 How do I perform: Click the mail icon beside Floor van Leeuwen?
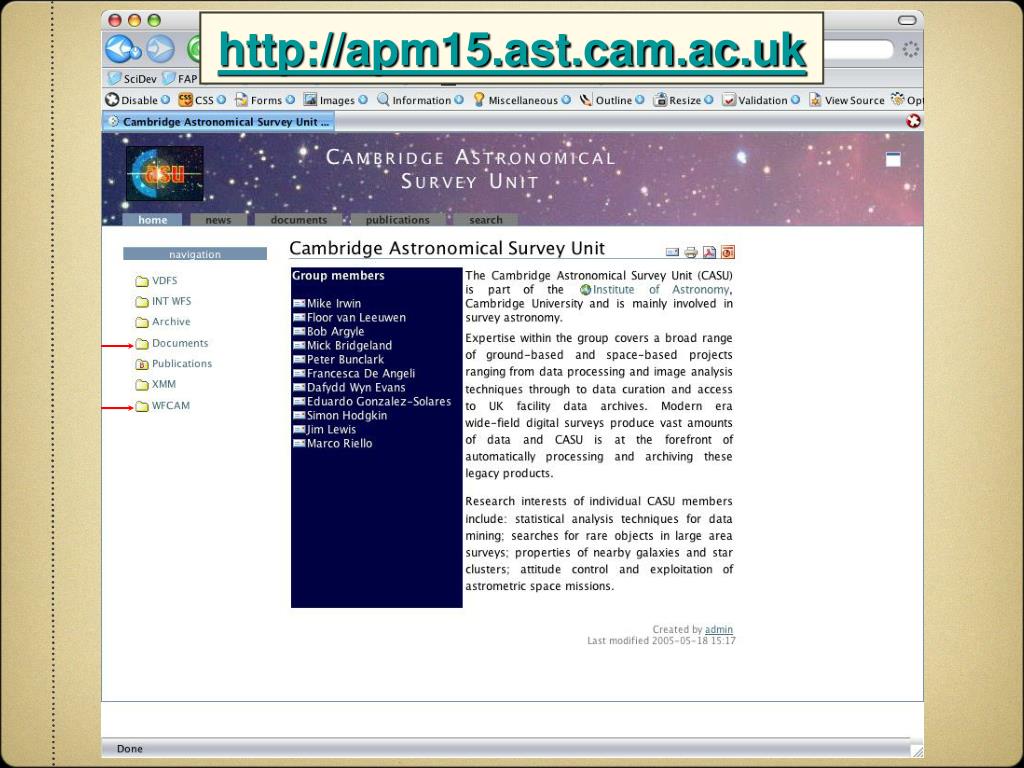pyautogui.click(x=299, y=317)
